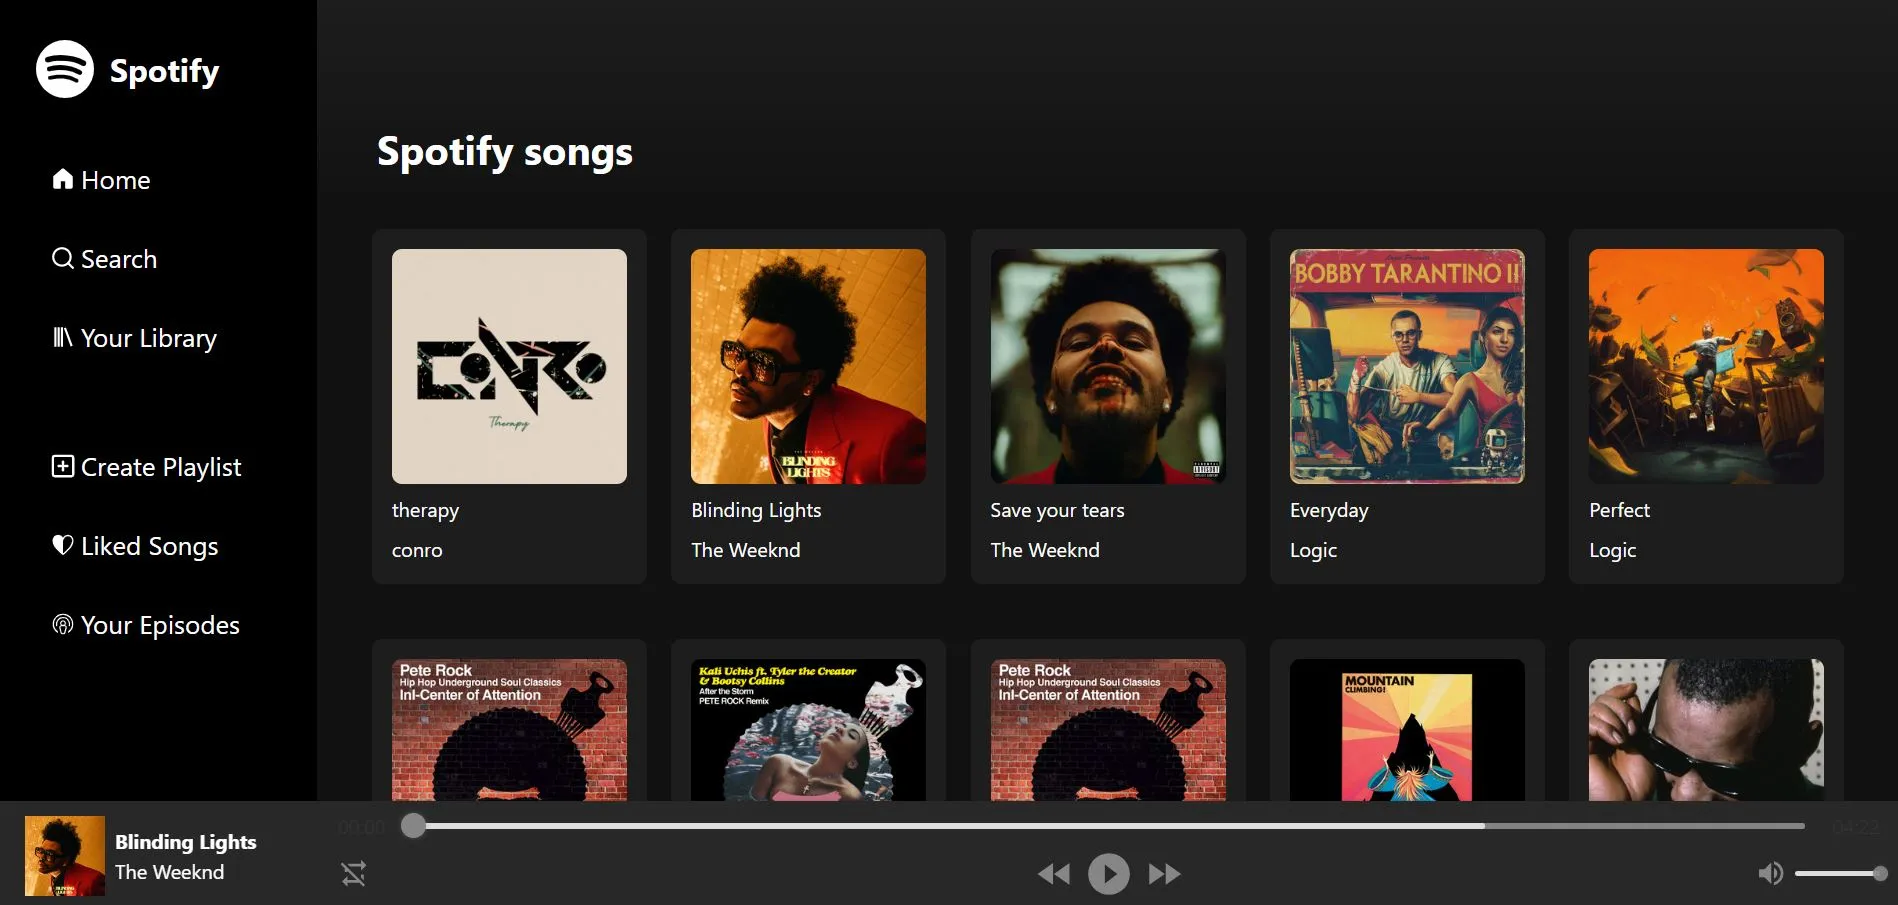This screenshot has width=1898, height=905.
Task: Open the Save your tears album cover
Action: coord(1108,366)
